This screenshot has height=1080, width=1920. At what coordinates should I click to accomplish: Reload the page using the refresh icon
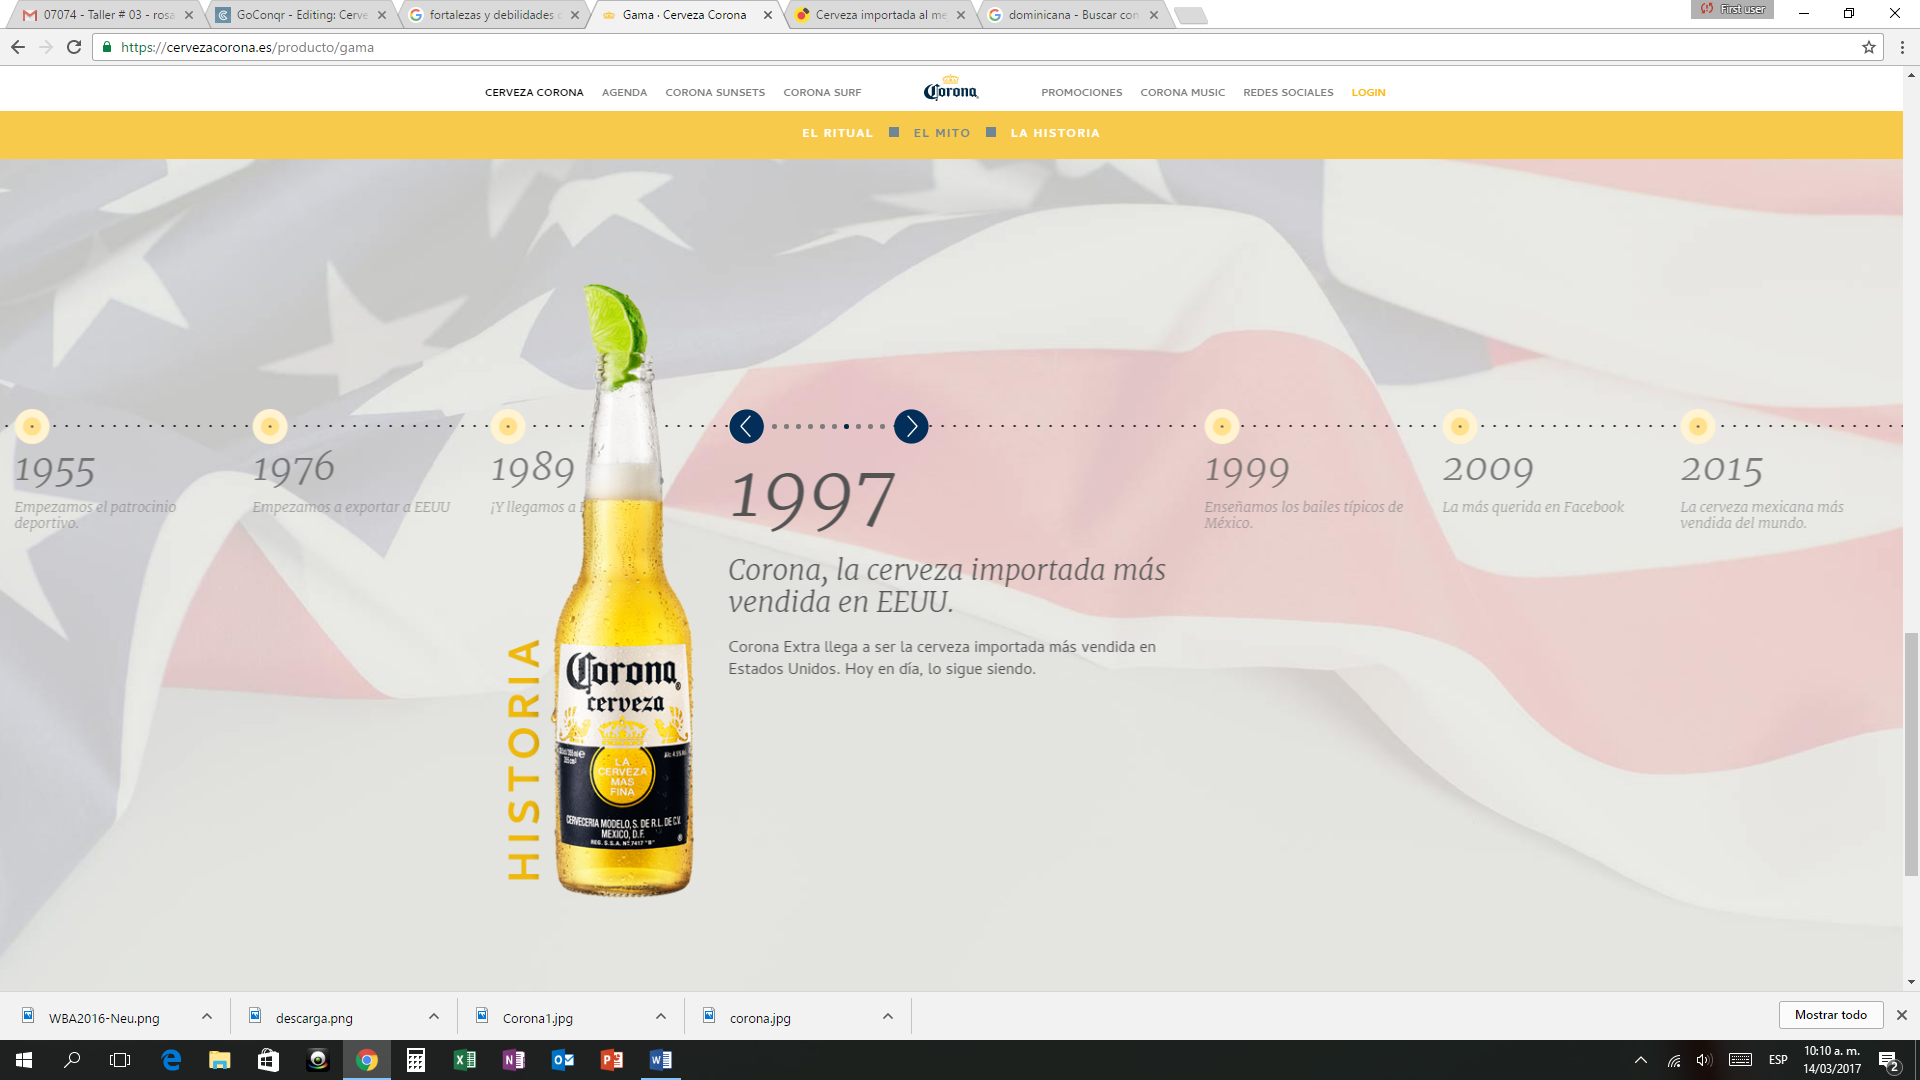pyautogui.click(x=74, y=47)
